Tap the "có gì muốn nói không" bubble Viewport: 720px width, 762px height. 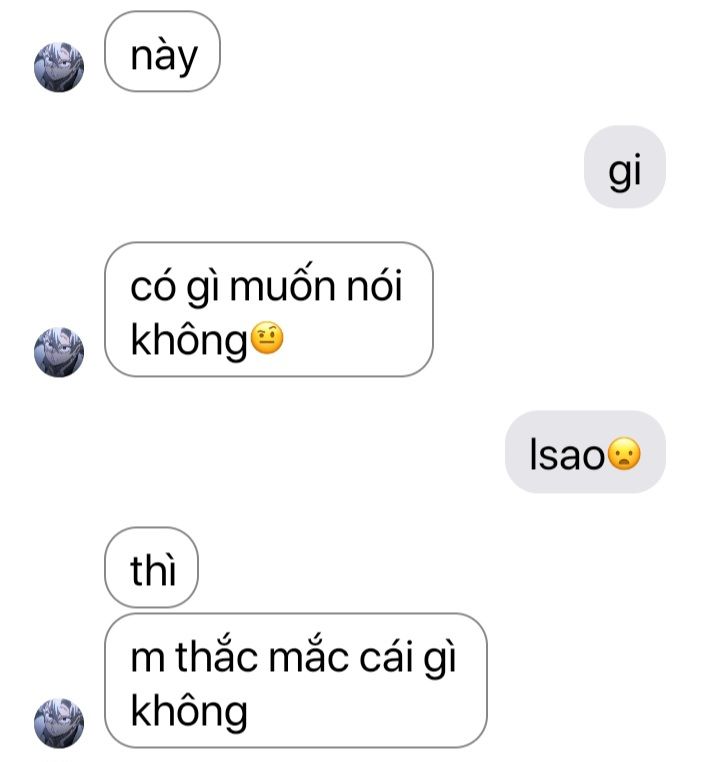click(269, 310)
